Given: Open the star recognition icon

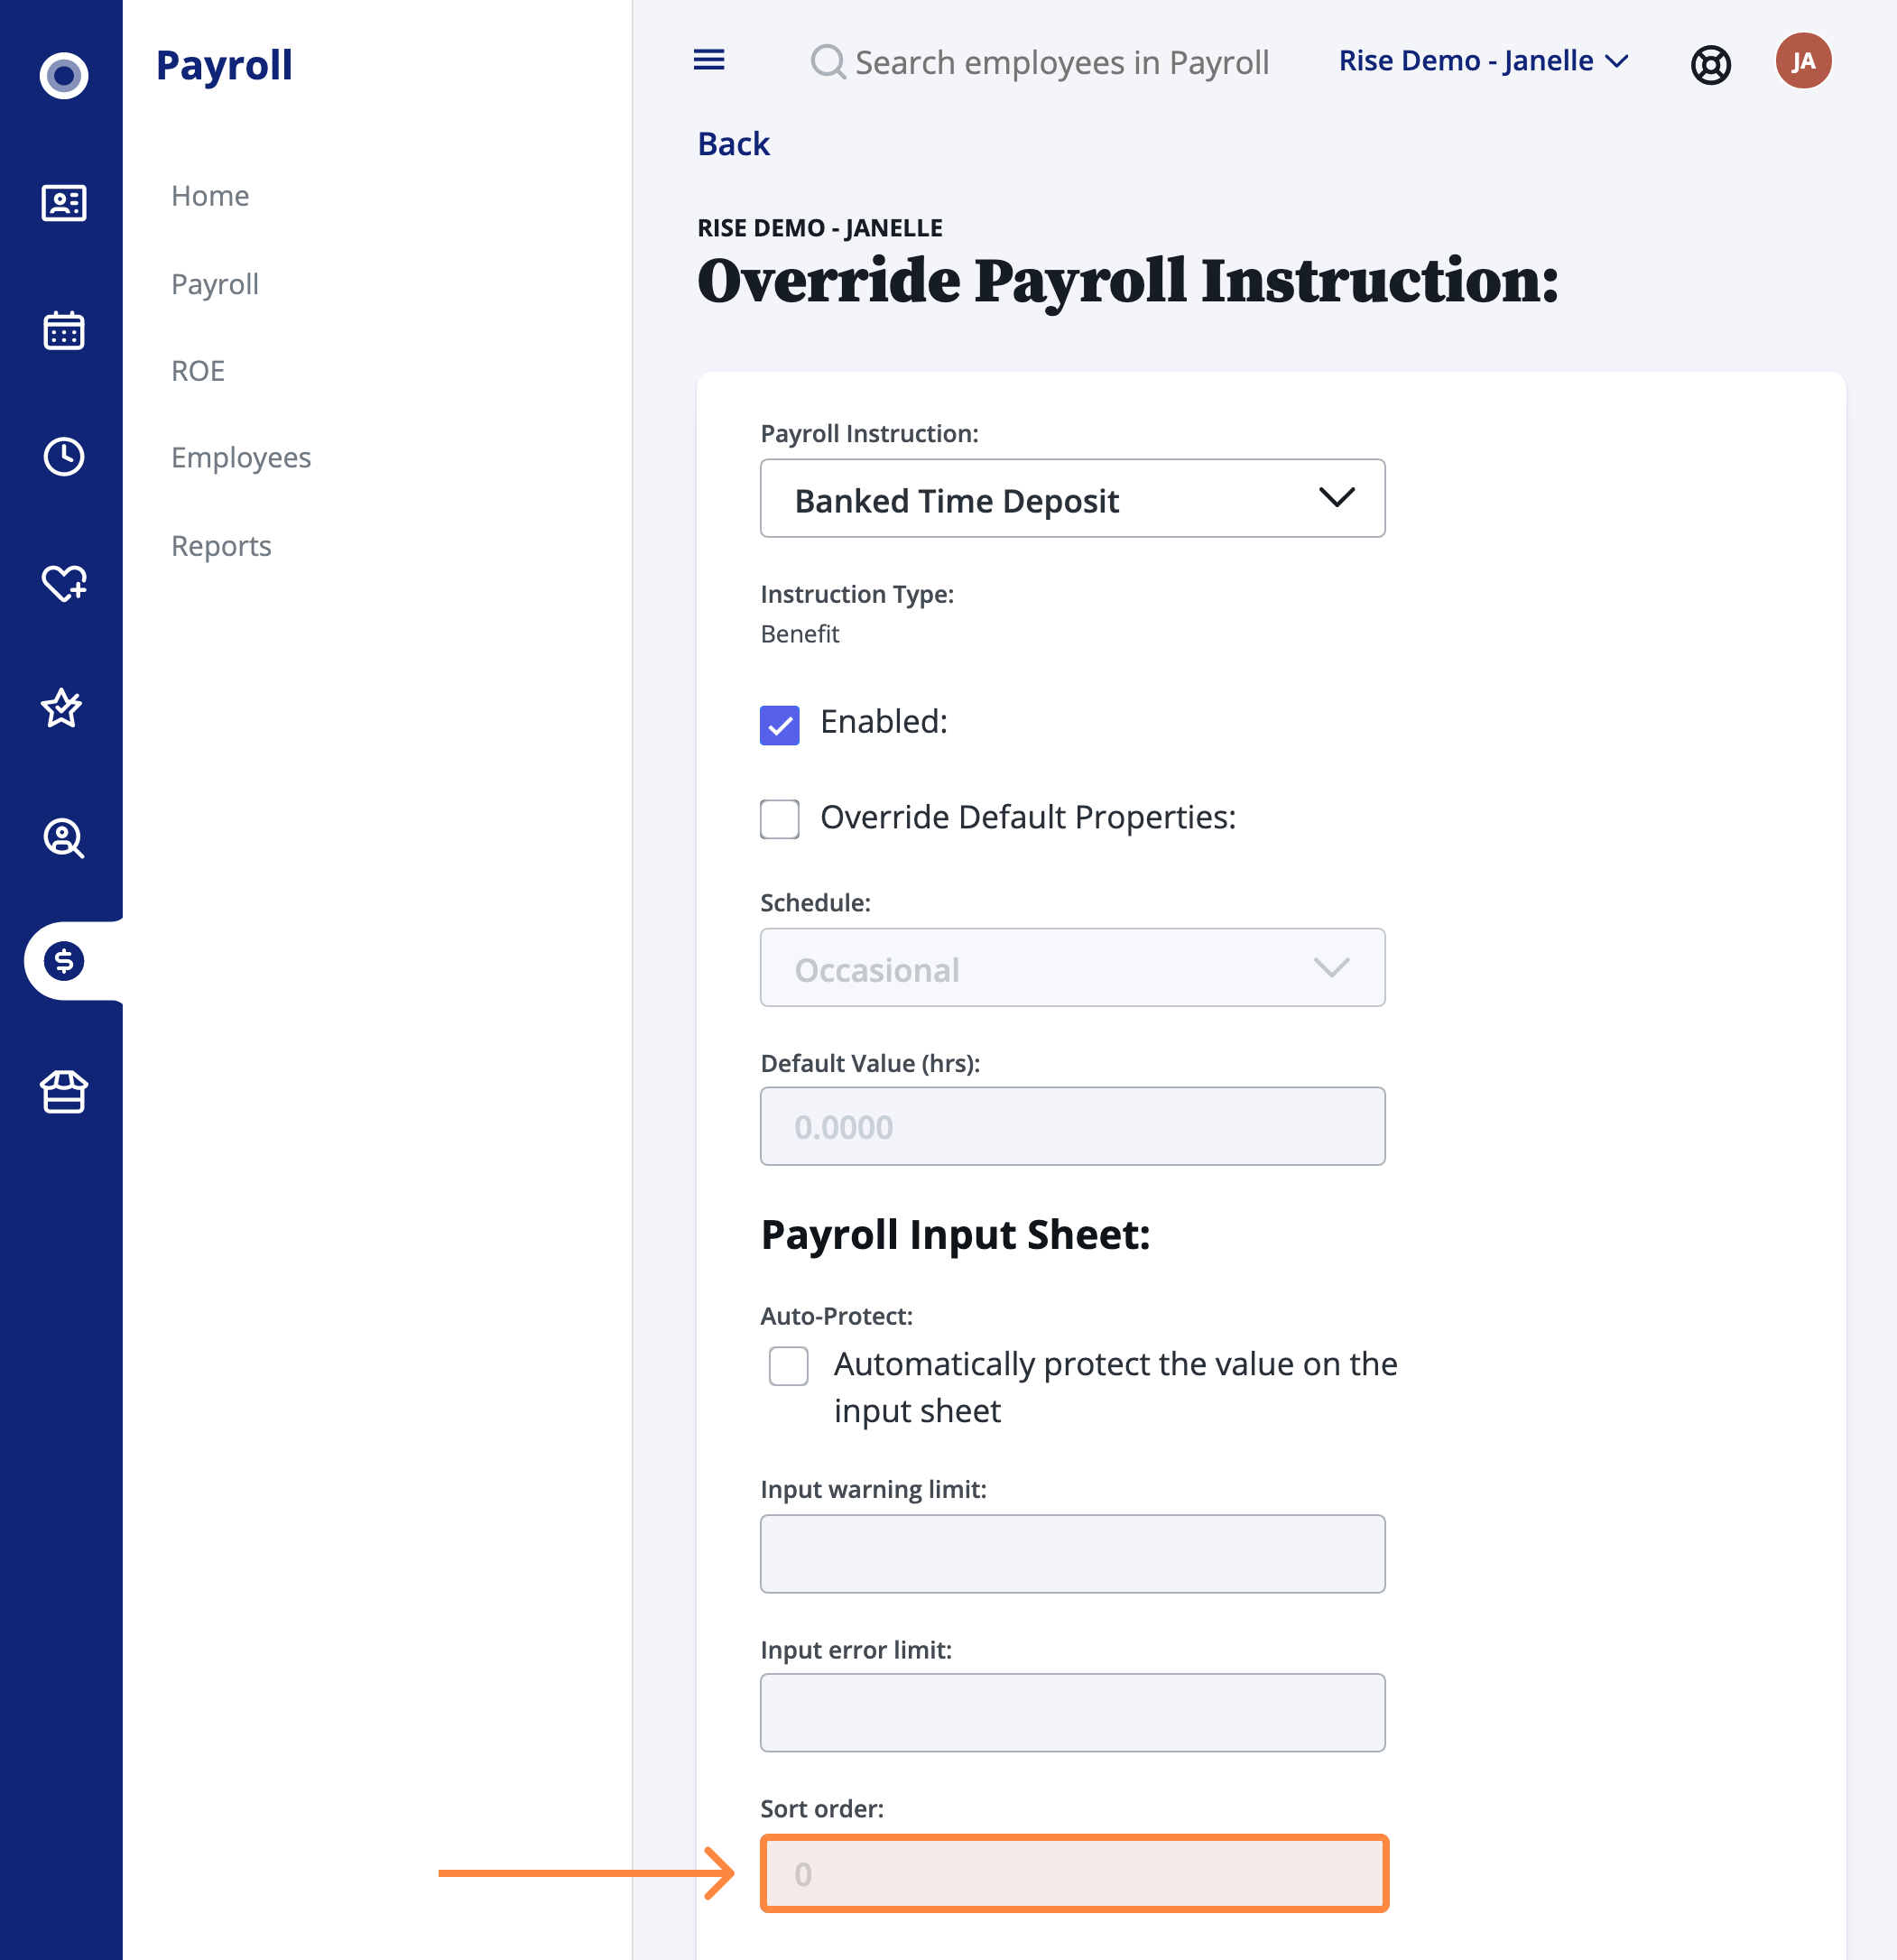Looking at the screenshot, I should tap(62, 708).
